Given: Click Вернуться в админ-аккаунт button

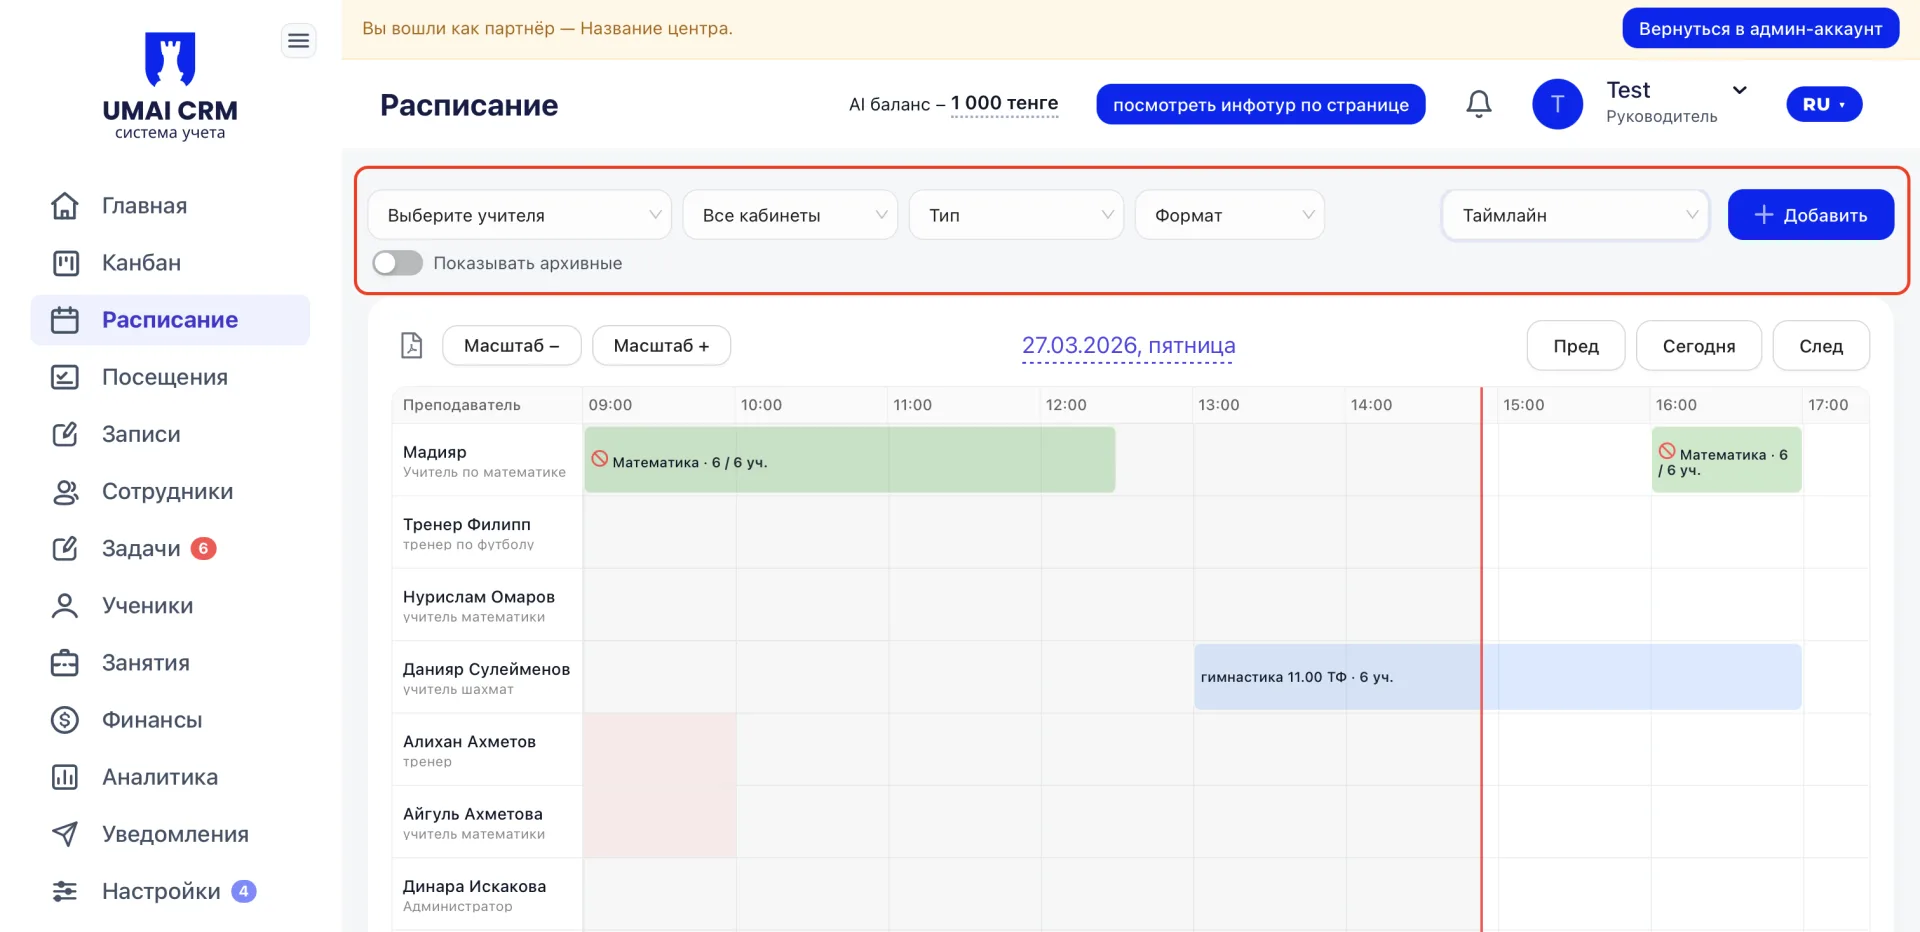Looking at the screenshot, I should [x=1760, y=29].
